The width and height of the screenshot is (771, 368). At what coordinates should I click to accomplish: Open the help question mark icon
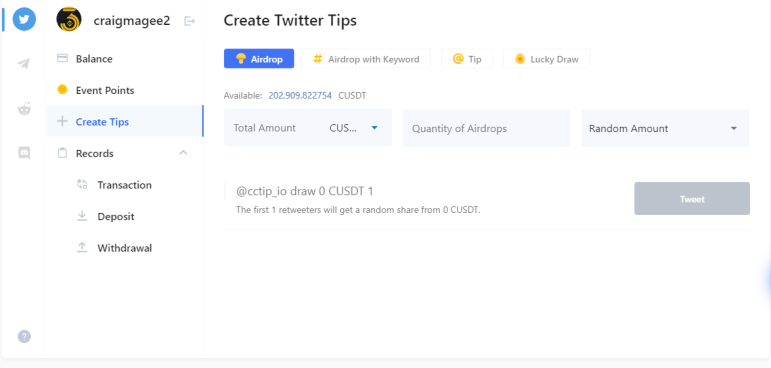(24, 337)
